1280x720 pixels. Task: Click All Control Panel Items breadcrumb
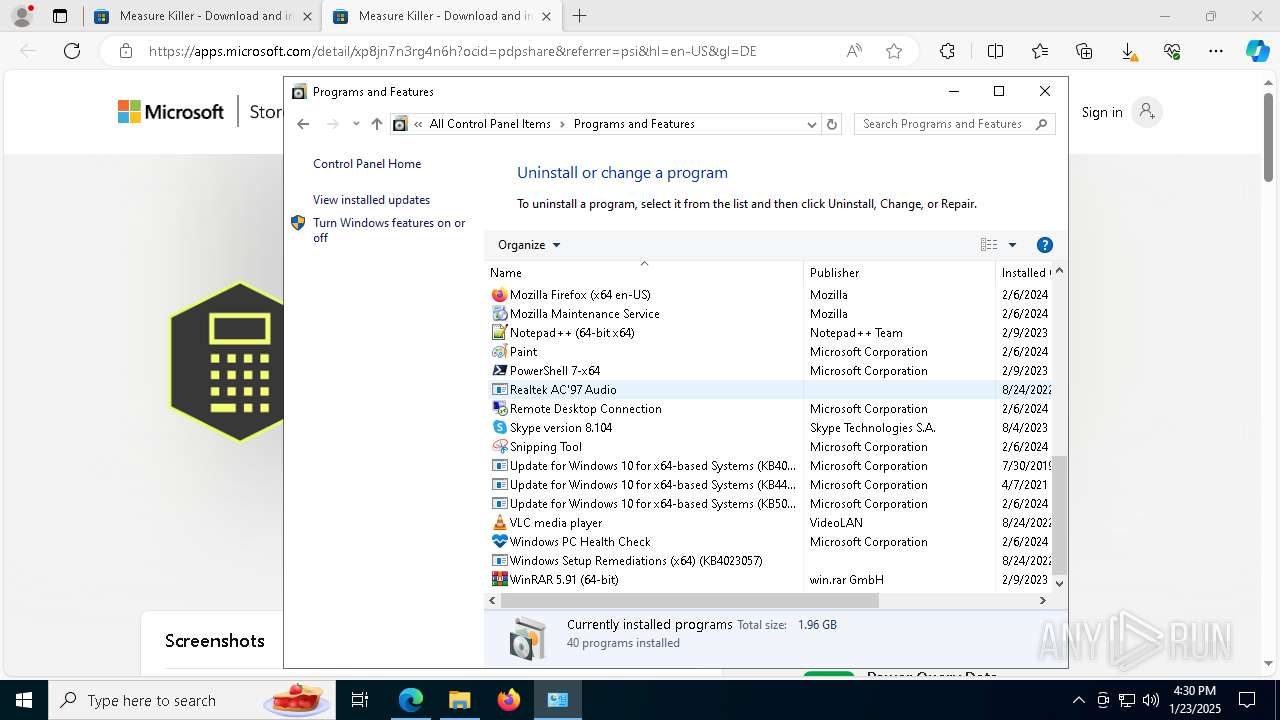pos(490,124)
